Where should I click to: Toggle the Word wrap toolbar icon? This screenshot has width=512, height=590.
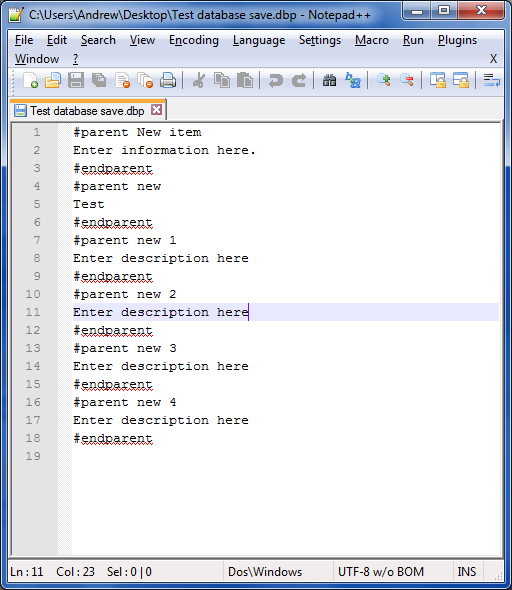click(x=491, y=80)
